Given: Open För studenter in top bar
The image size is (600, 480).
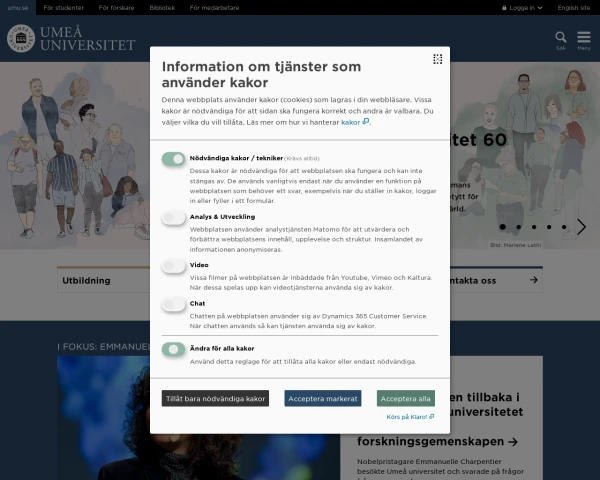Looking at the screenshot, I should (x=64, y=8).
